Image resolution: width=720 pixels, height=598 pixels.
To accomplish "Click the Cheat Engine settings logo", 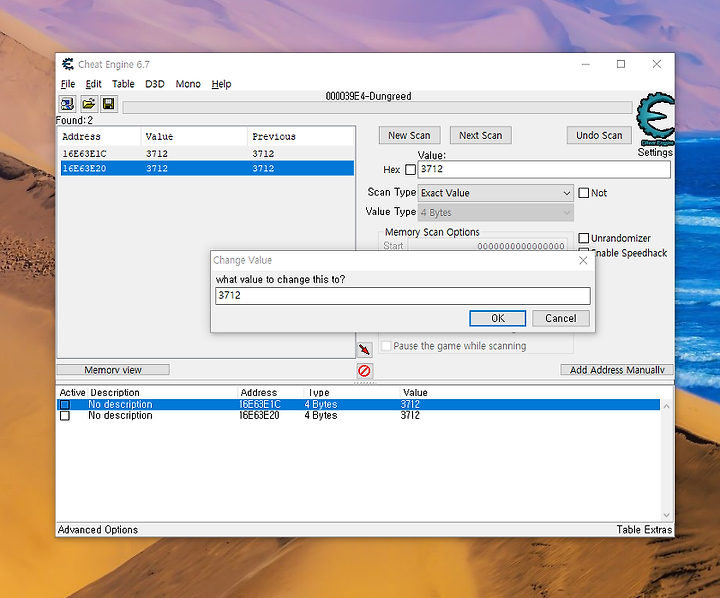I will [656, 118].
